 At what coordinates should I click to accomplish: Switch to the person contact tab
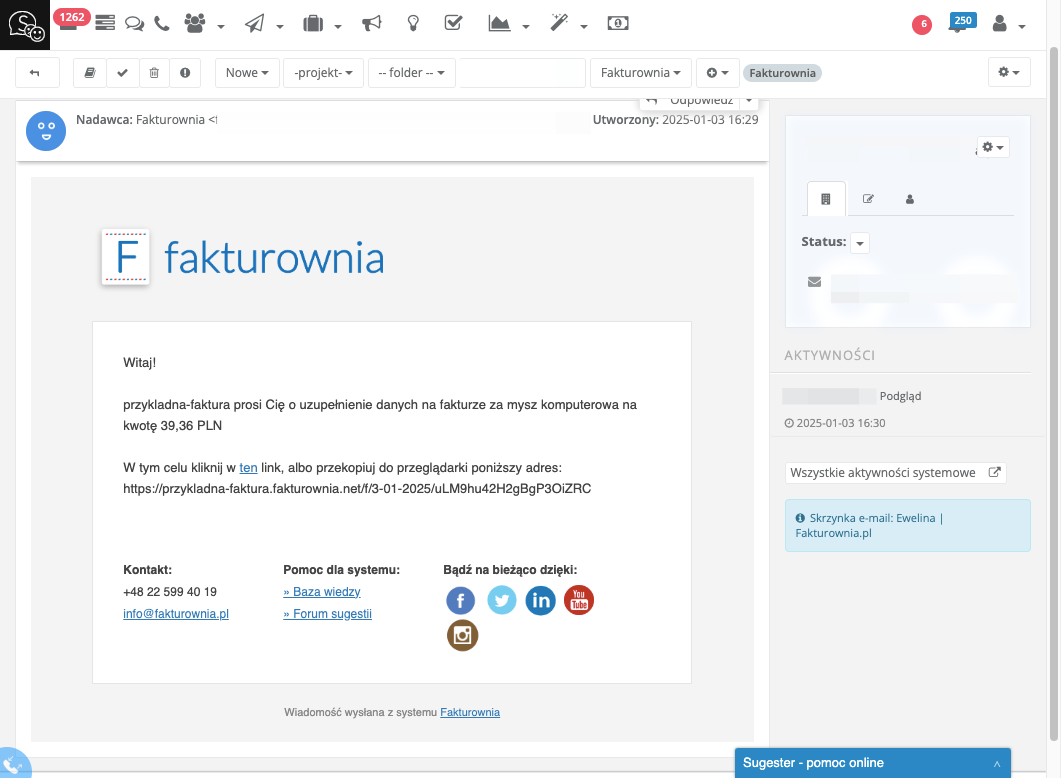pos(909,199)
